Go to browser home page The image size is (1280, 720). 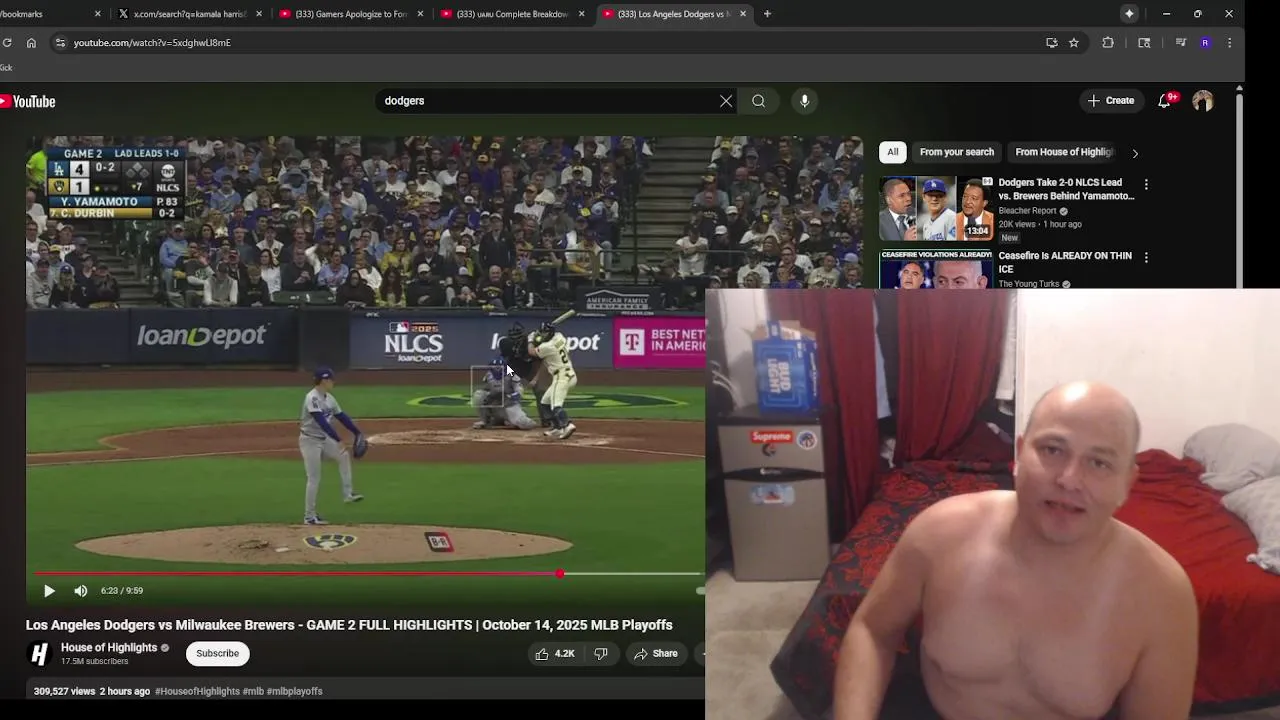(x=31, y=43)
